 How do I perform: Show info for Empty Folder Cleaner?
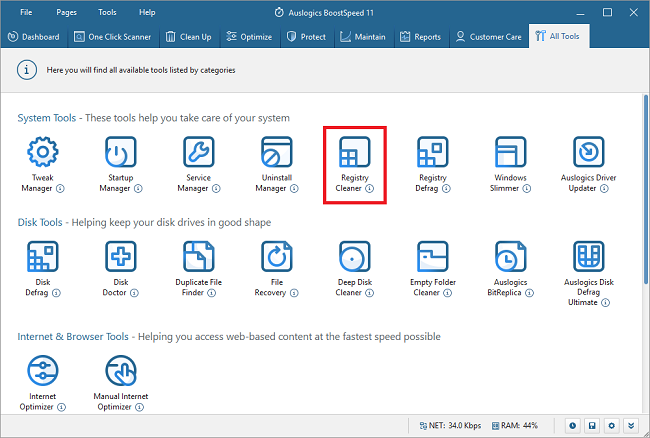447,293
